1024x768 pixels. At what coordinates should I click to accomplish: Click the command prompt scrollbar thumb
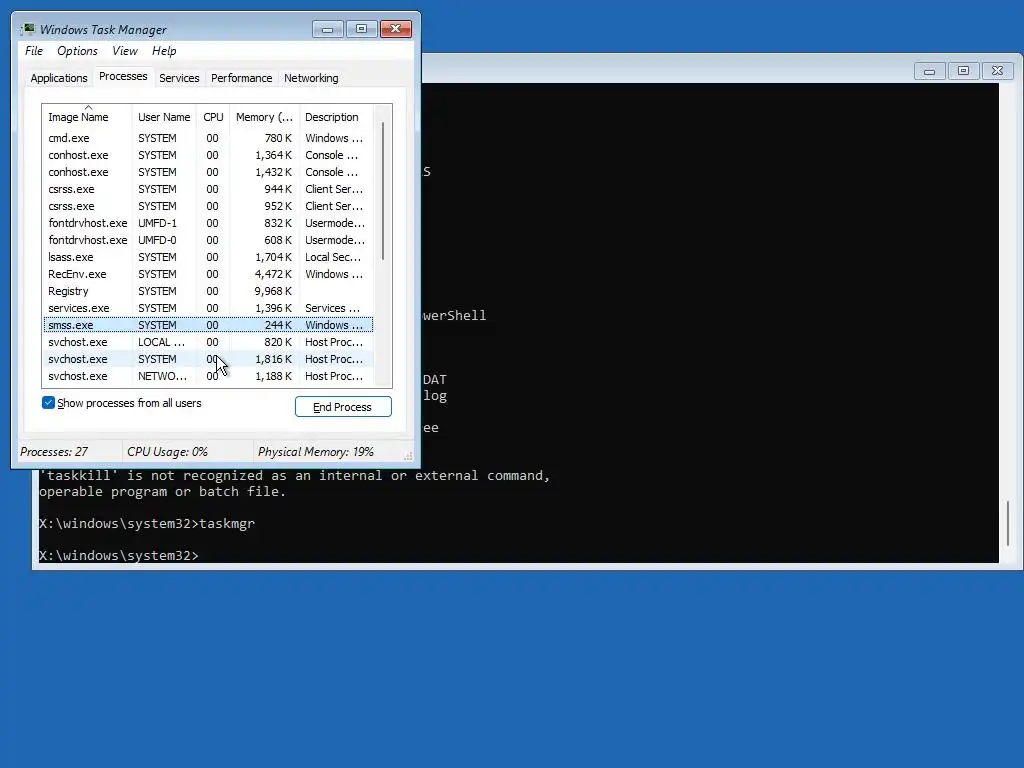(1008, 522)
